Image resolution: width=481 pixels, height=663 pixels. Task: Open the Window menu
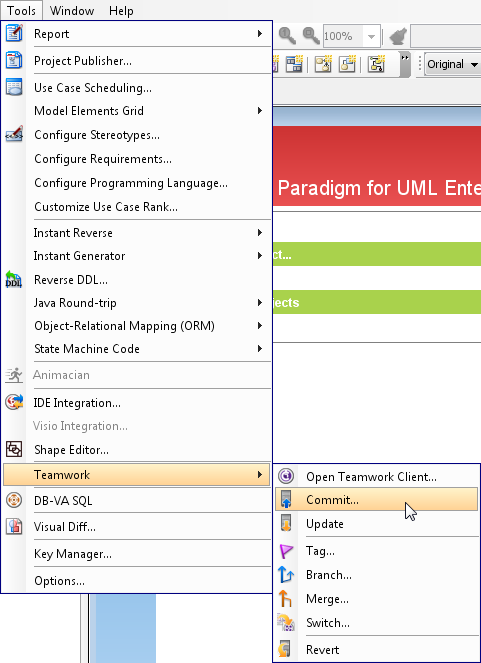coord(72,11)
